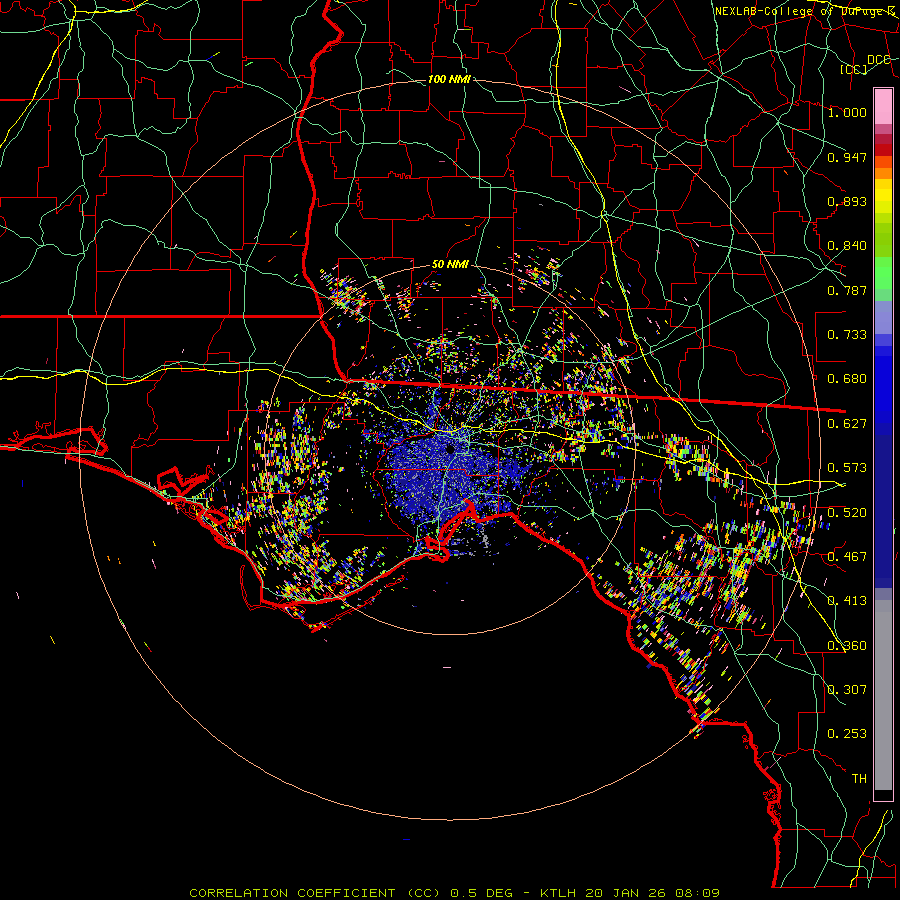Click the 100 NMI range ring label
900x900 pixels.
click(x=449, y=79)
